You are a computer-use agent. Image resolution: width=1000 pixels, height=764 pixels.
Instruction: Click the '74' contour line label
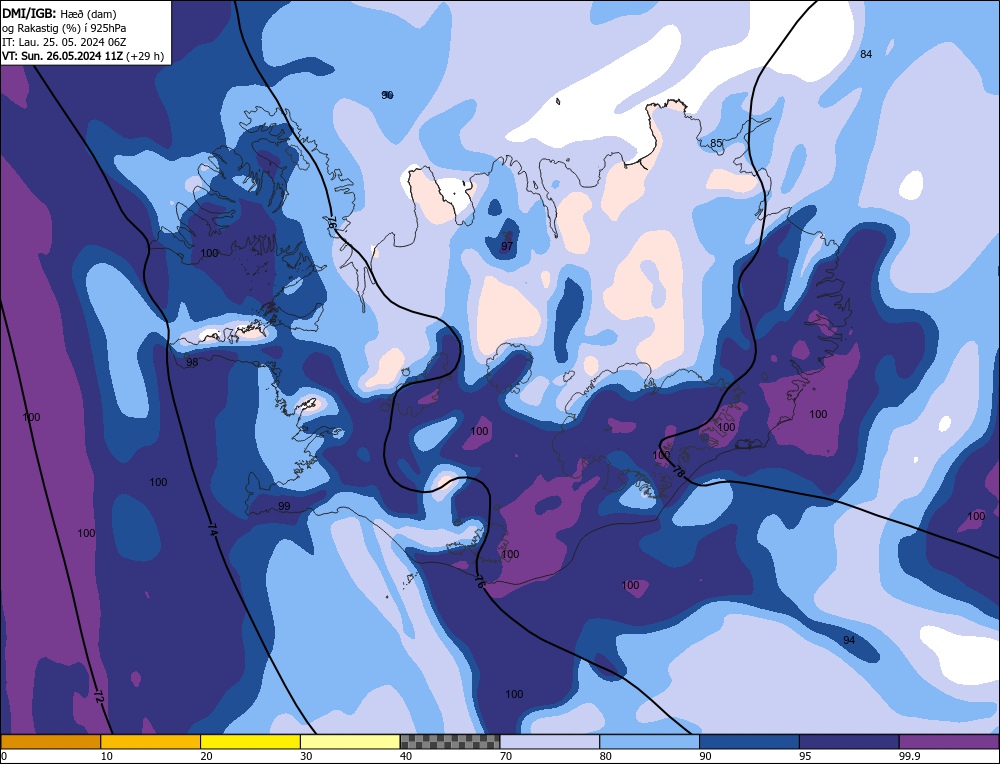point(213,529)
